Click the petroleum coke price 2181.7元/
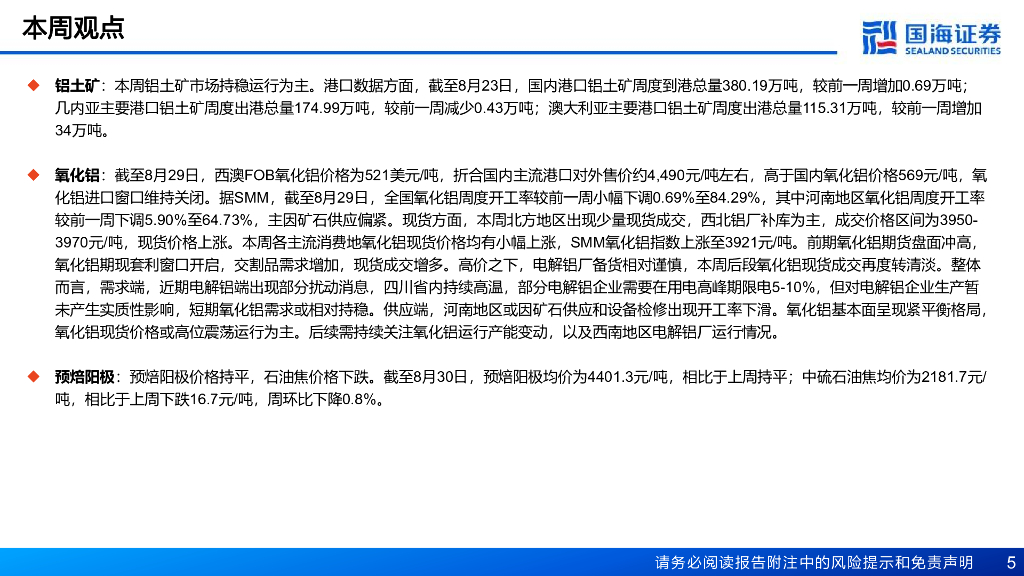 tap(954, 377)
